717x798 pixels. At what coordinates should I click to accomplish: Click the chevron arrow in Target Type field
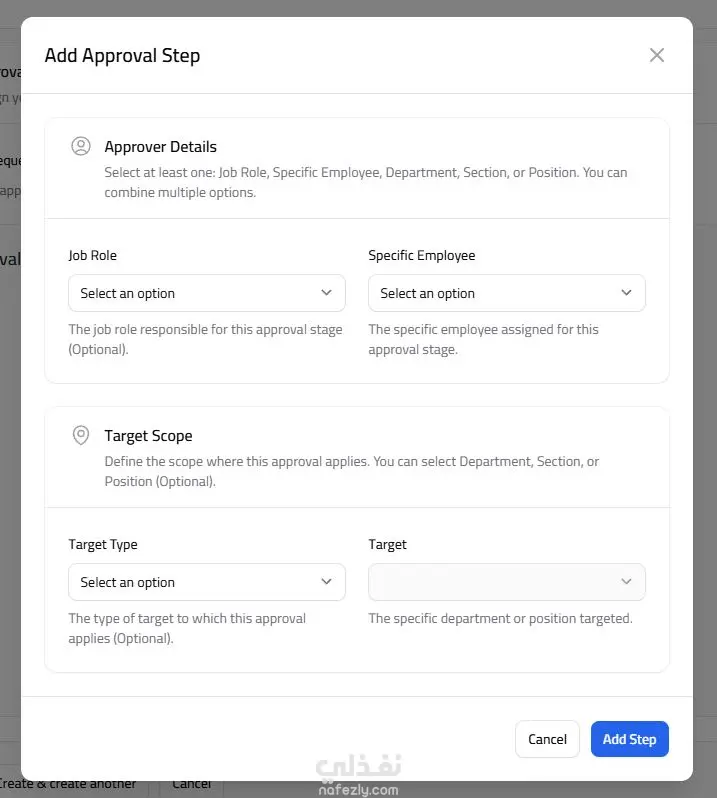pyautogui.click(x=326, y=582)
